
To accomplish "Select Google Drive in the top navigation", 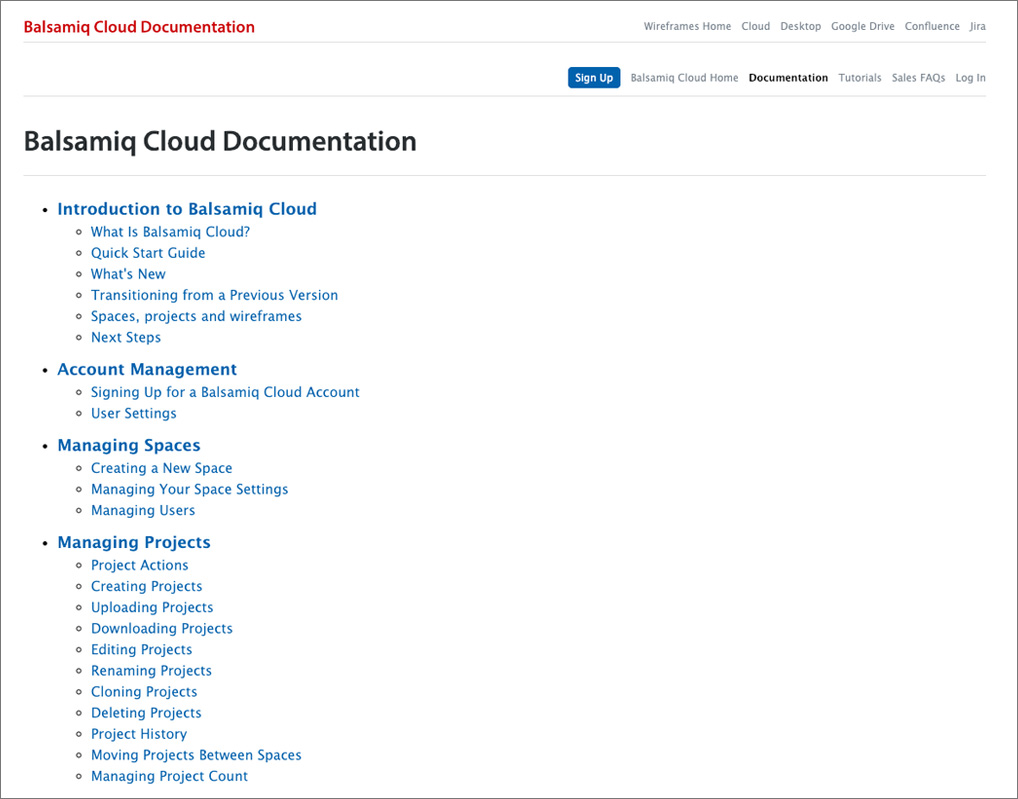I will tap(862, 27).
